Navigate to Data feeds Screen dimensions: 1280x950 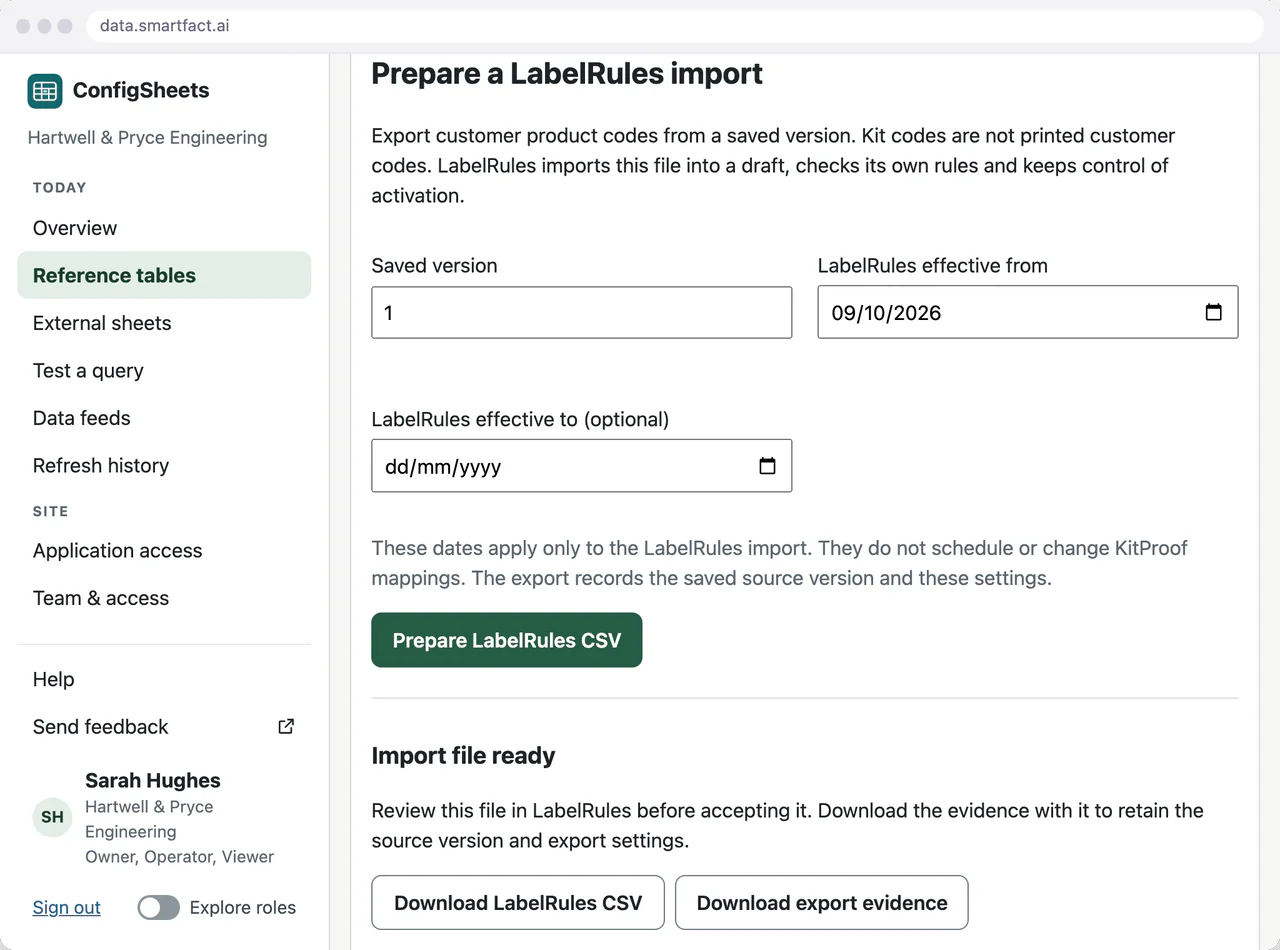[x=164, y=418]
